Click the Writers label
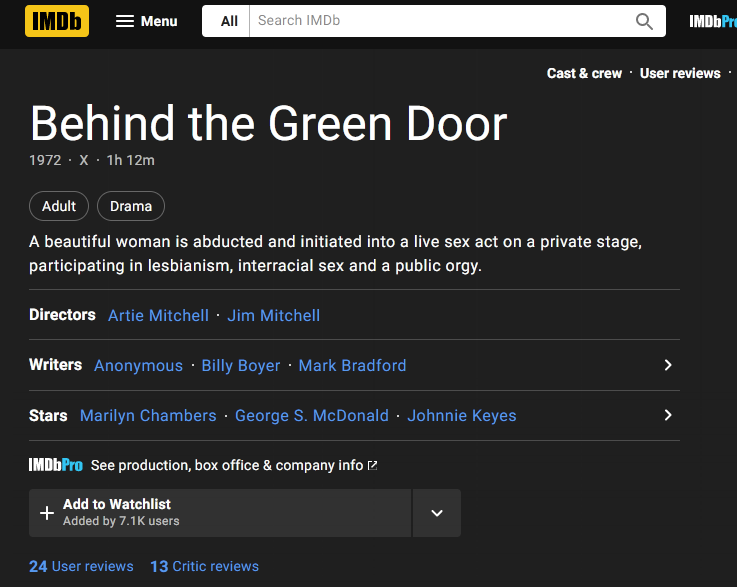 point(55,365)
